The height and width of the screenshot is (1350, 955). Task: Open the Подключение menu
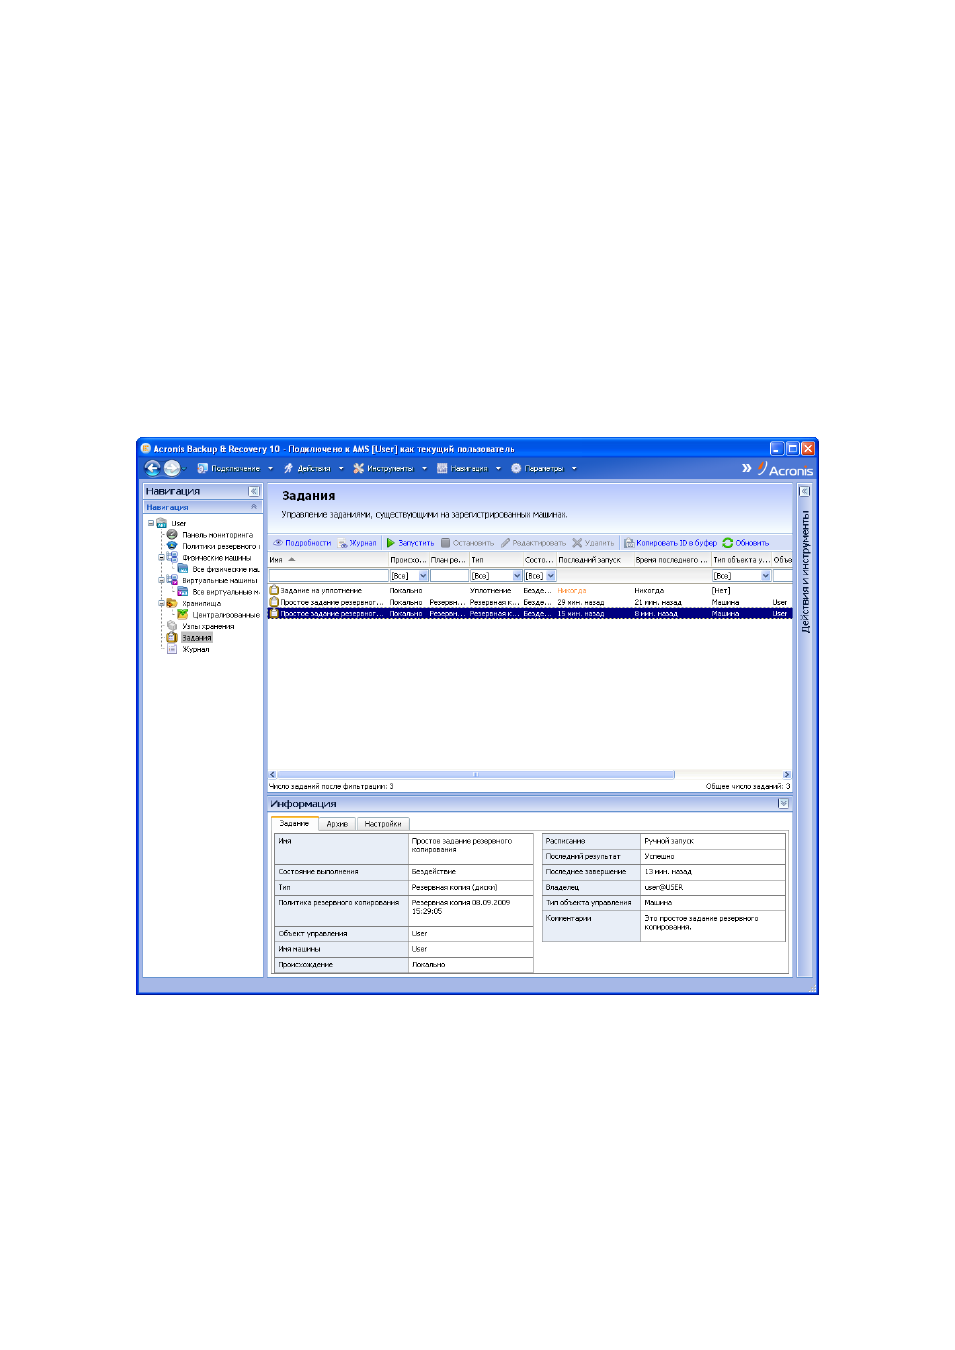point(235,468)
